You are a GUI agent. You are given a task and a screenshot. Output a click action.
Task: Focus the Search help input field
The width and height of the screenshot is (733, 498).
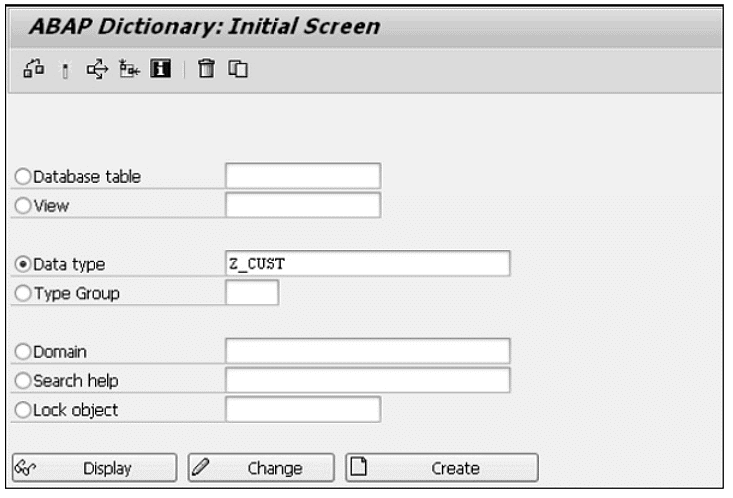tap(368, 381)
